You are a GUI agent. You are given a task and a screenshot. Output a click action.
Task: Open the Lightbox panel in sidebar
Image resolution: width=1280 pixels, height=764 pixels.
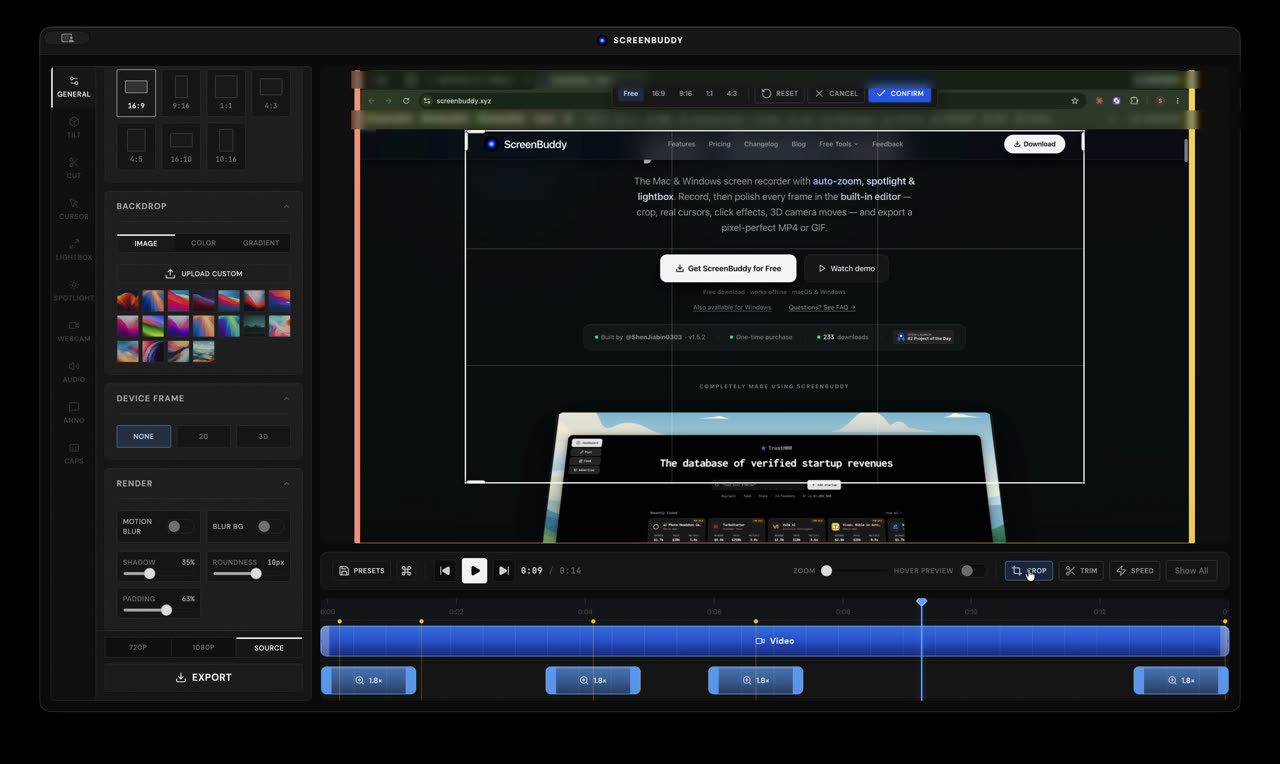(x=73, y=251)
